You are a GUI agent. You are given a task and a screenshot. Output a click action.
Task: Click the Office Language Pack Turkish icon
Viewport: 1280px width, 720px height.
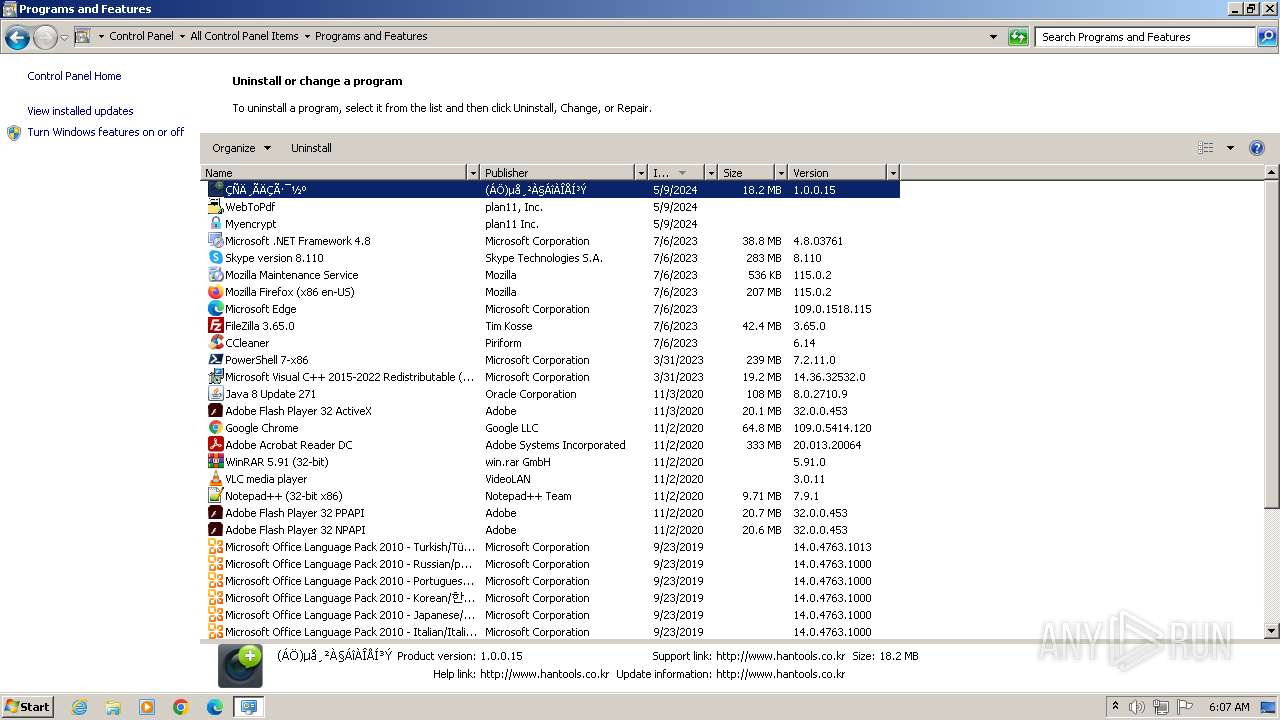215,547
